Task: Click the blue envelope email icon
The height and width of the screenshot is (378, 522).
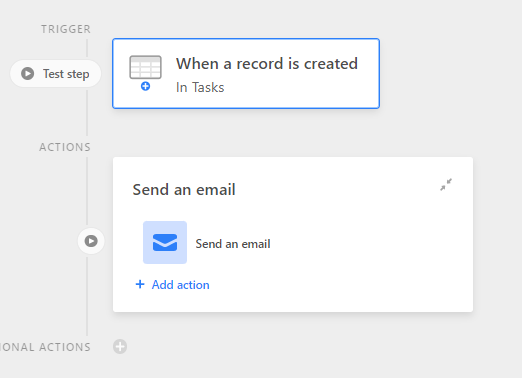Action: 165,242
